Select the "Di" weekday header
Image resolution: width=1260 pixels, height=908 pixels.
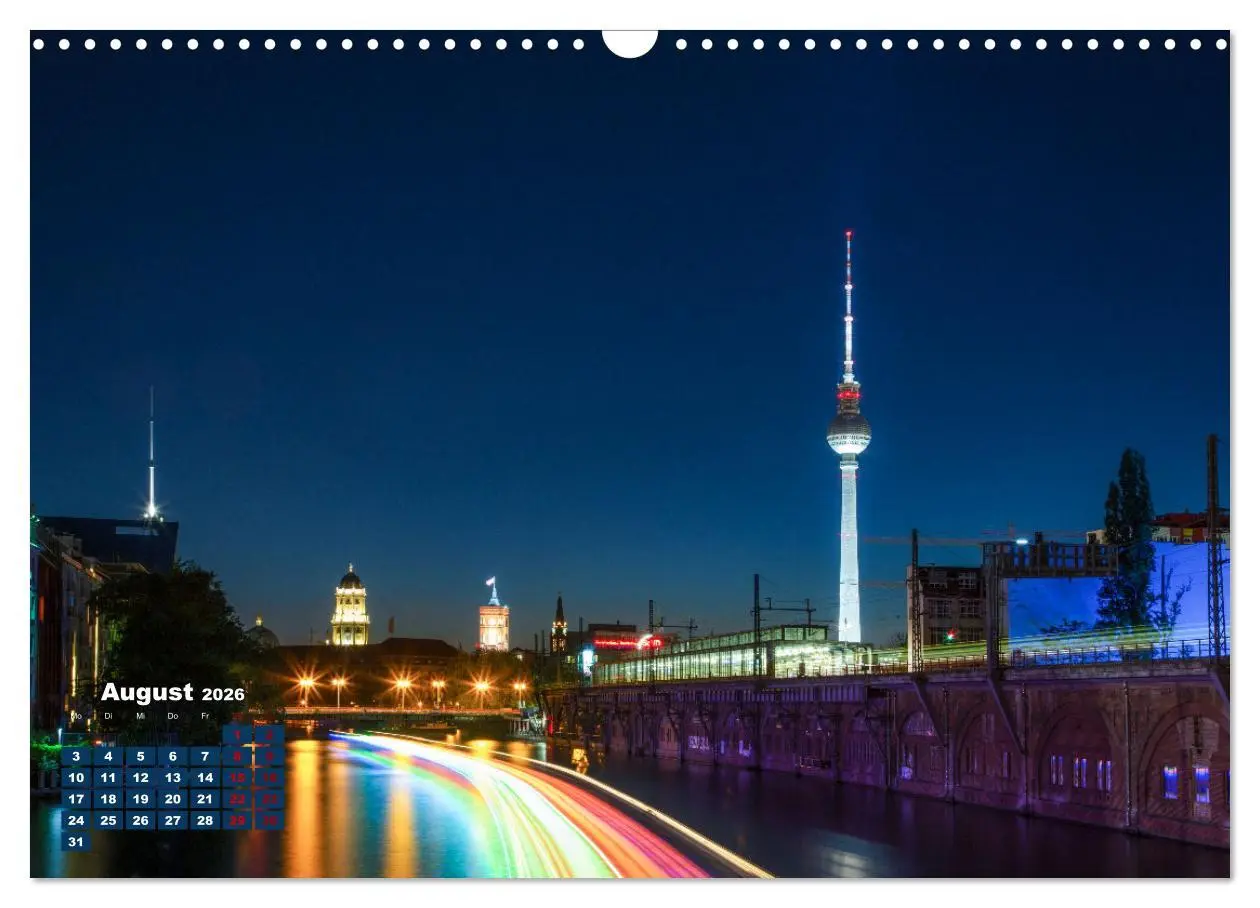(x=108, y=716)
